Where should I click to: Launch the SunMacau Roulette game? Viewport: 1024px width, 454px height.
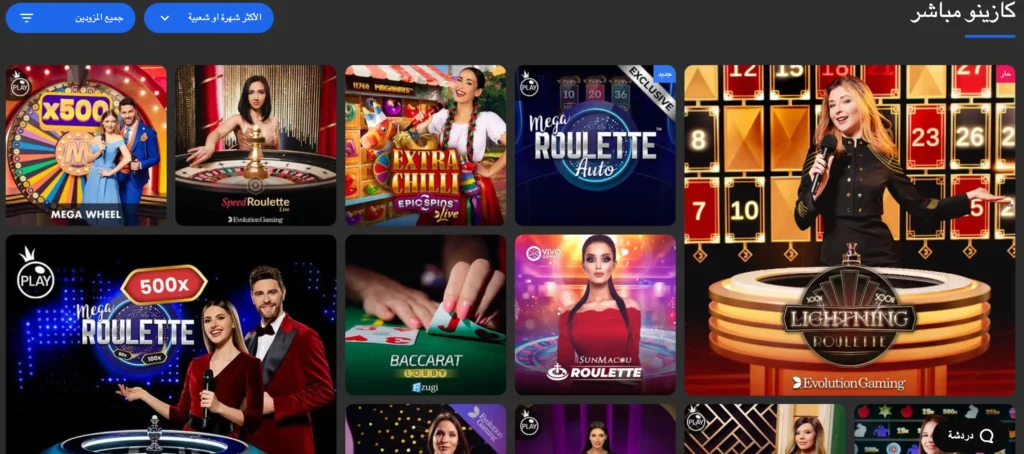(596, 315)
